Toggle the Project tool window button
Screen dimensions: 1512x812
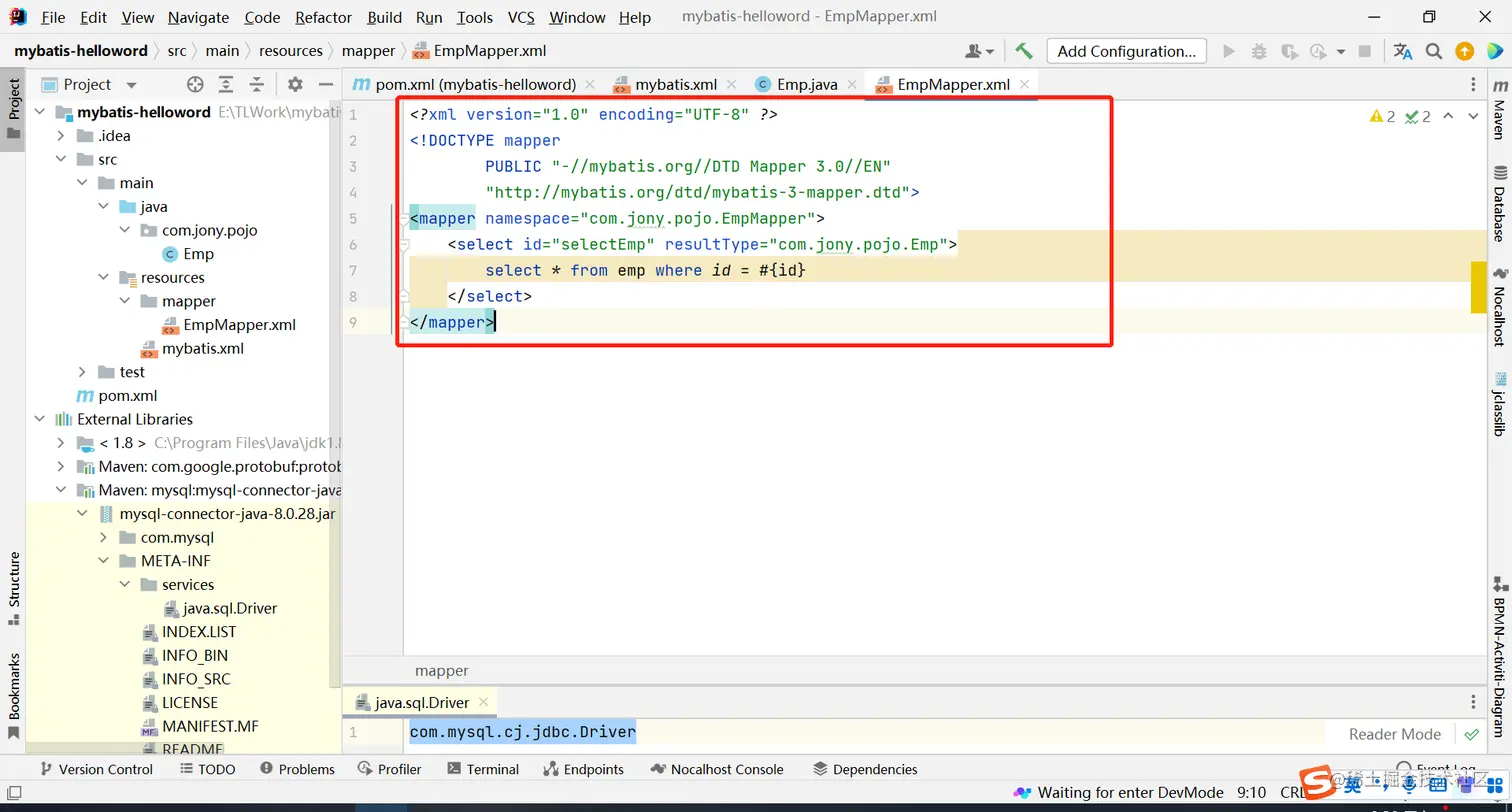pos(14,108)
